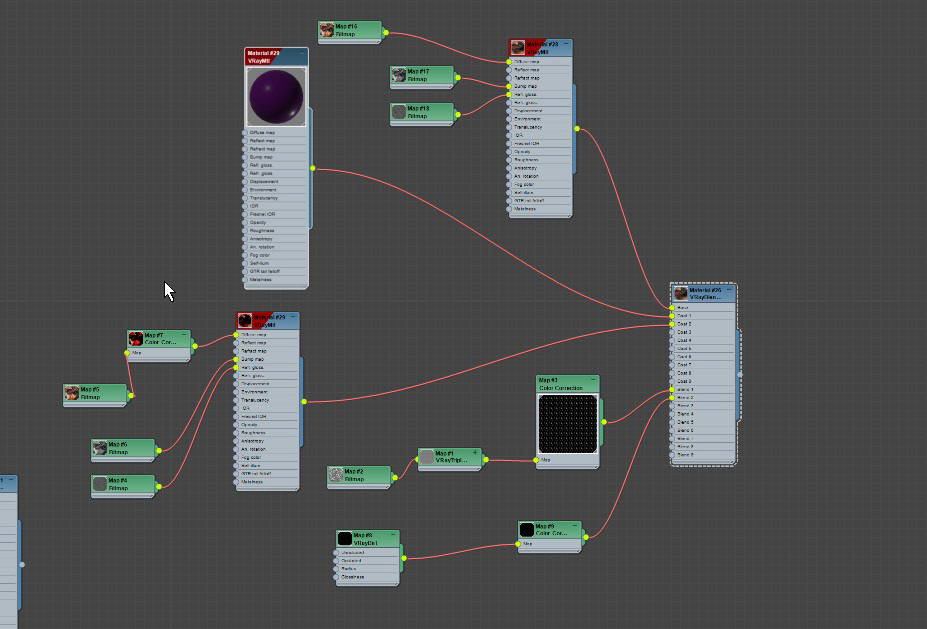
Task: Click the 'Fresnel IOR' slot on Material #20
Action: [276, 214]
